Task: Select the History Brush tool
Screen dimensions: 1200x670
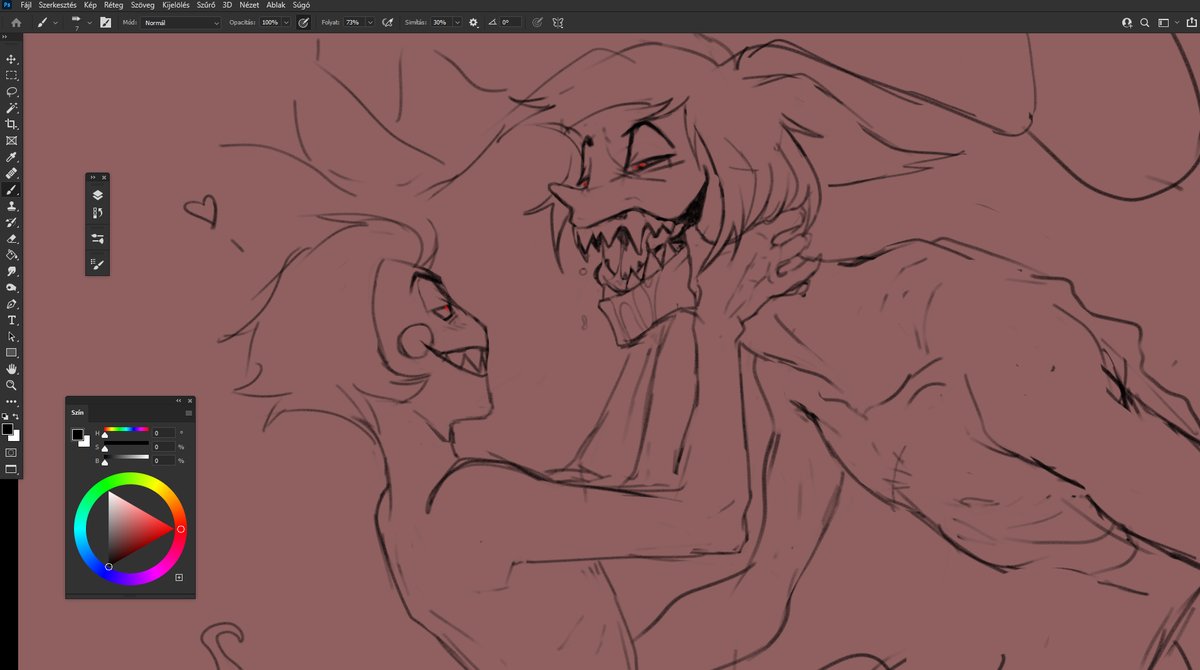Action: click(x=12, y=222)
